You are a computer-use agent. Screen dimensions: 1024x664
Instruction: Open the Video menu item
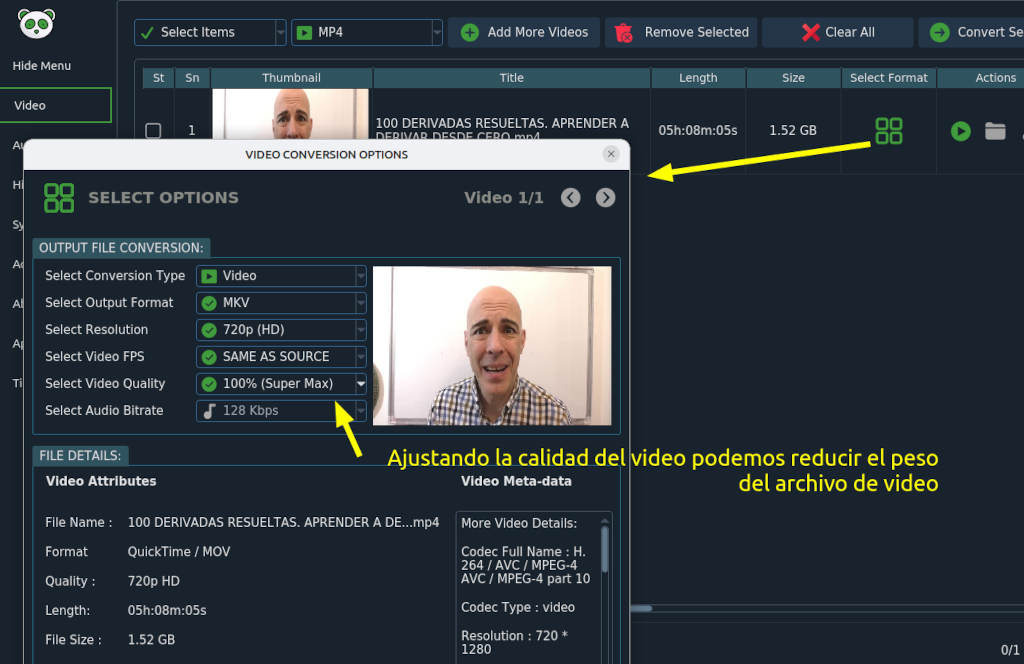(56, 105)
